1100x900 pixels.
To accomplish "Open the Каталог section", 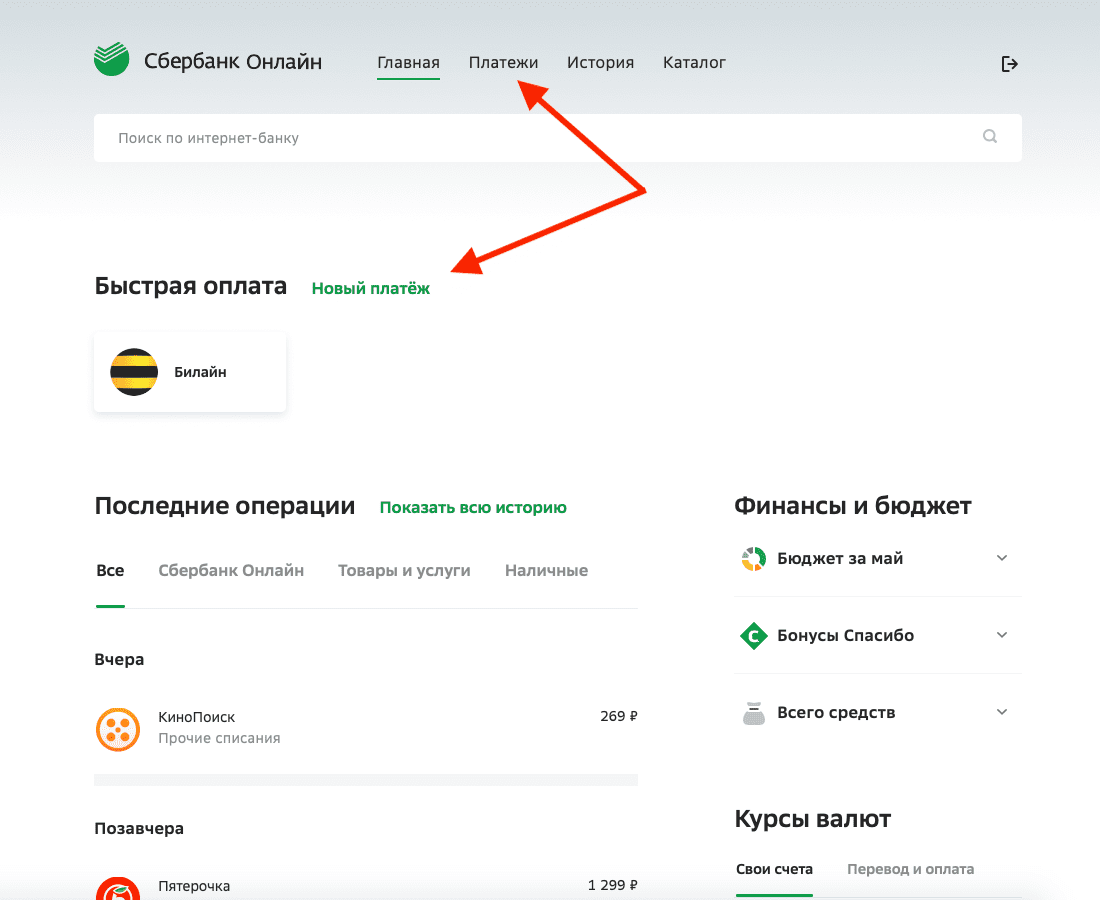I will tap(694, 62).
